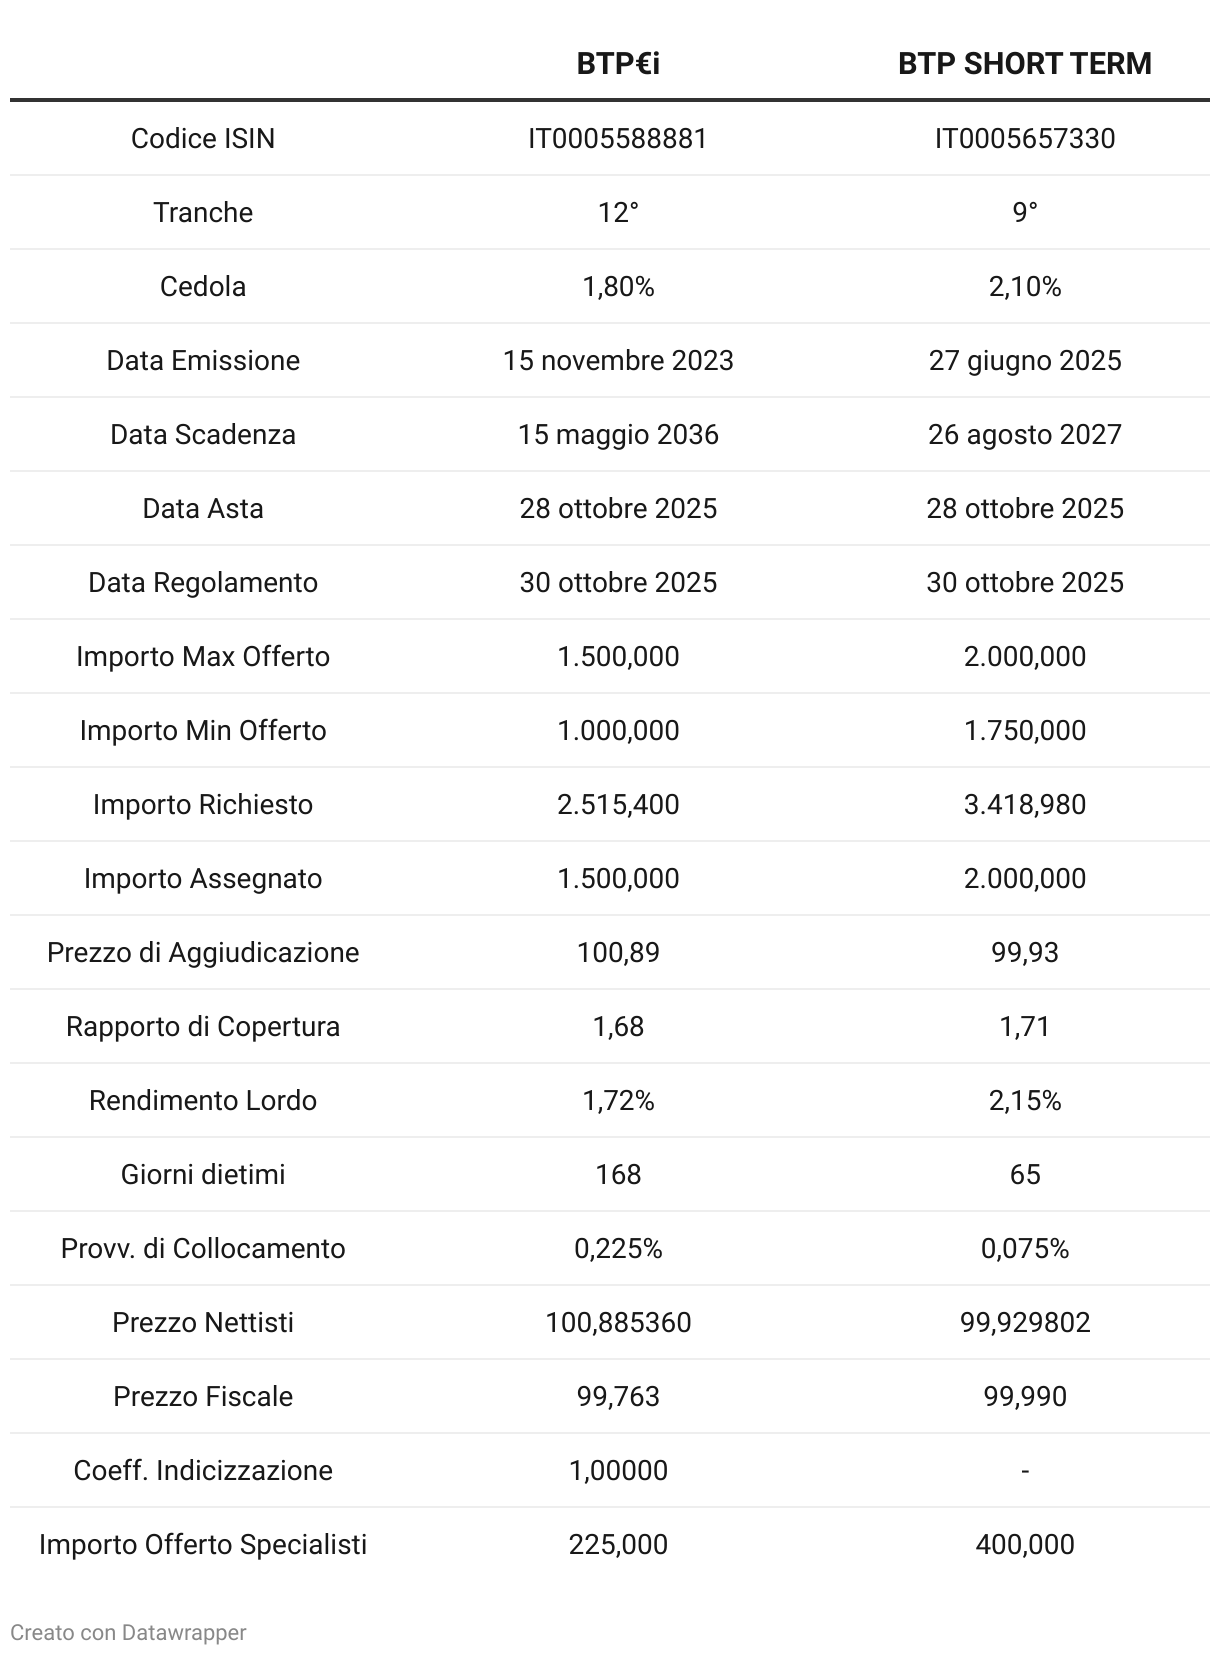1220x1656 pixels.
Task: Click the BTP SHORT TERM column header
Action: [1024, 64]
